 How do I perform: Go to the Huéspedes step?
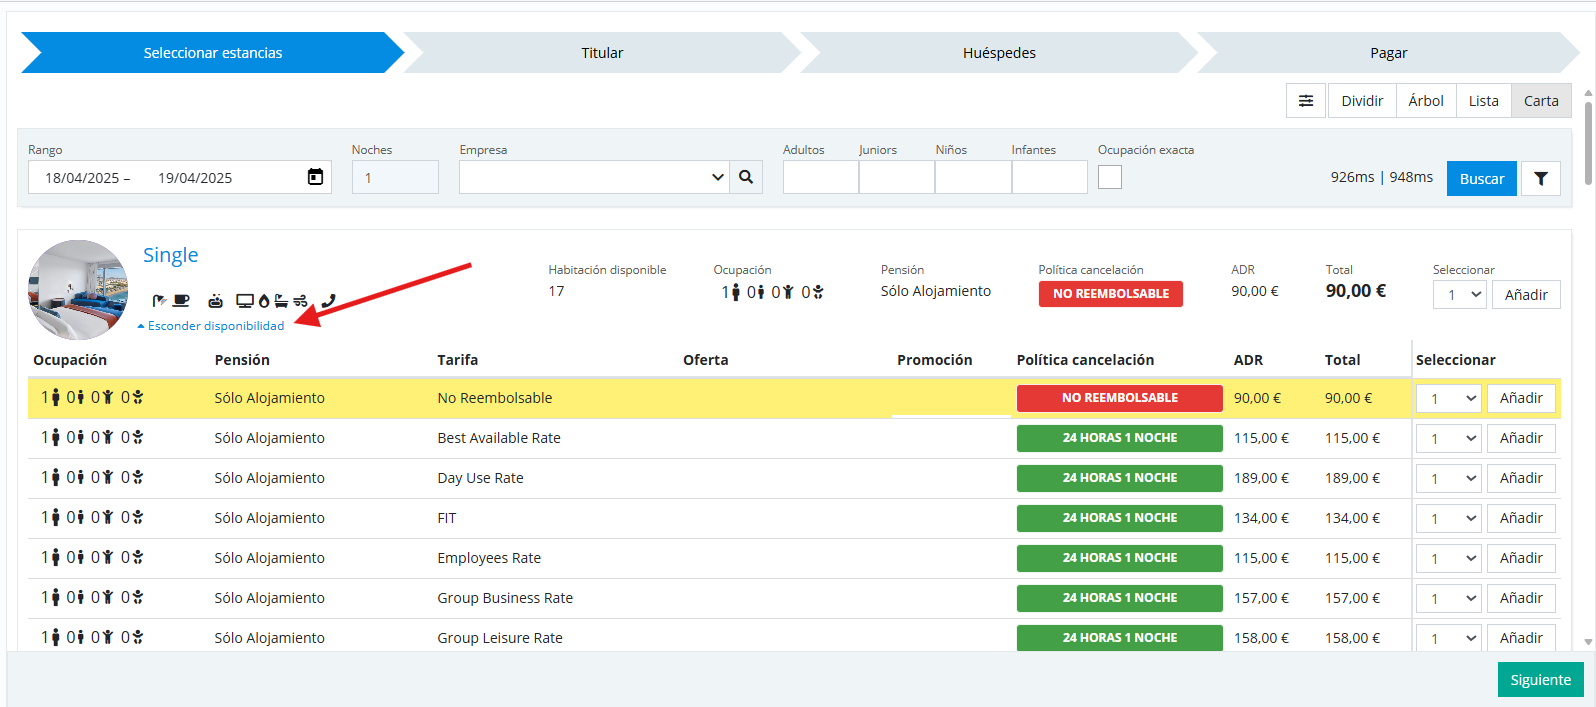[999, 53]
